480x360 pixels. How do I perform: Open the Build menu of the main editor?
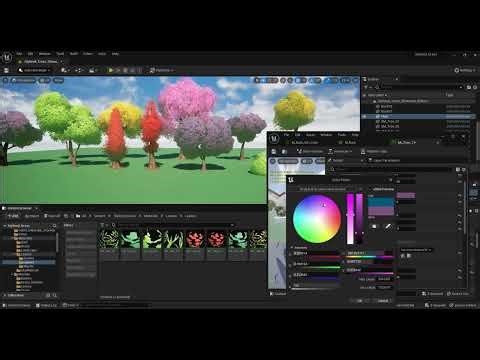[x=74, y=54]
